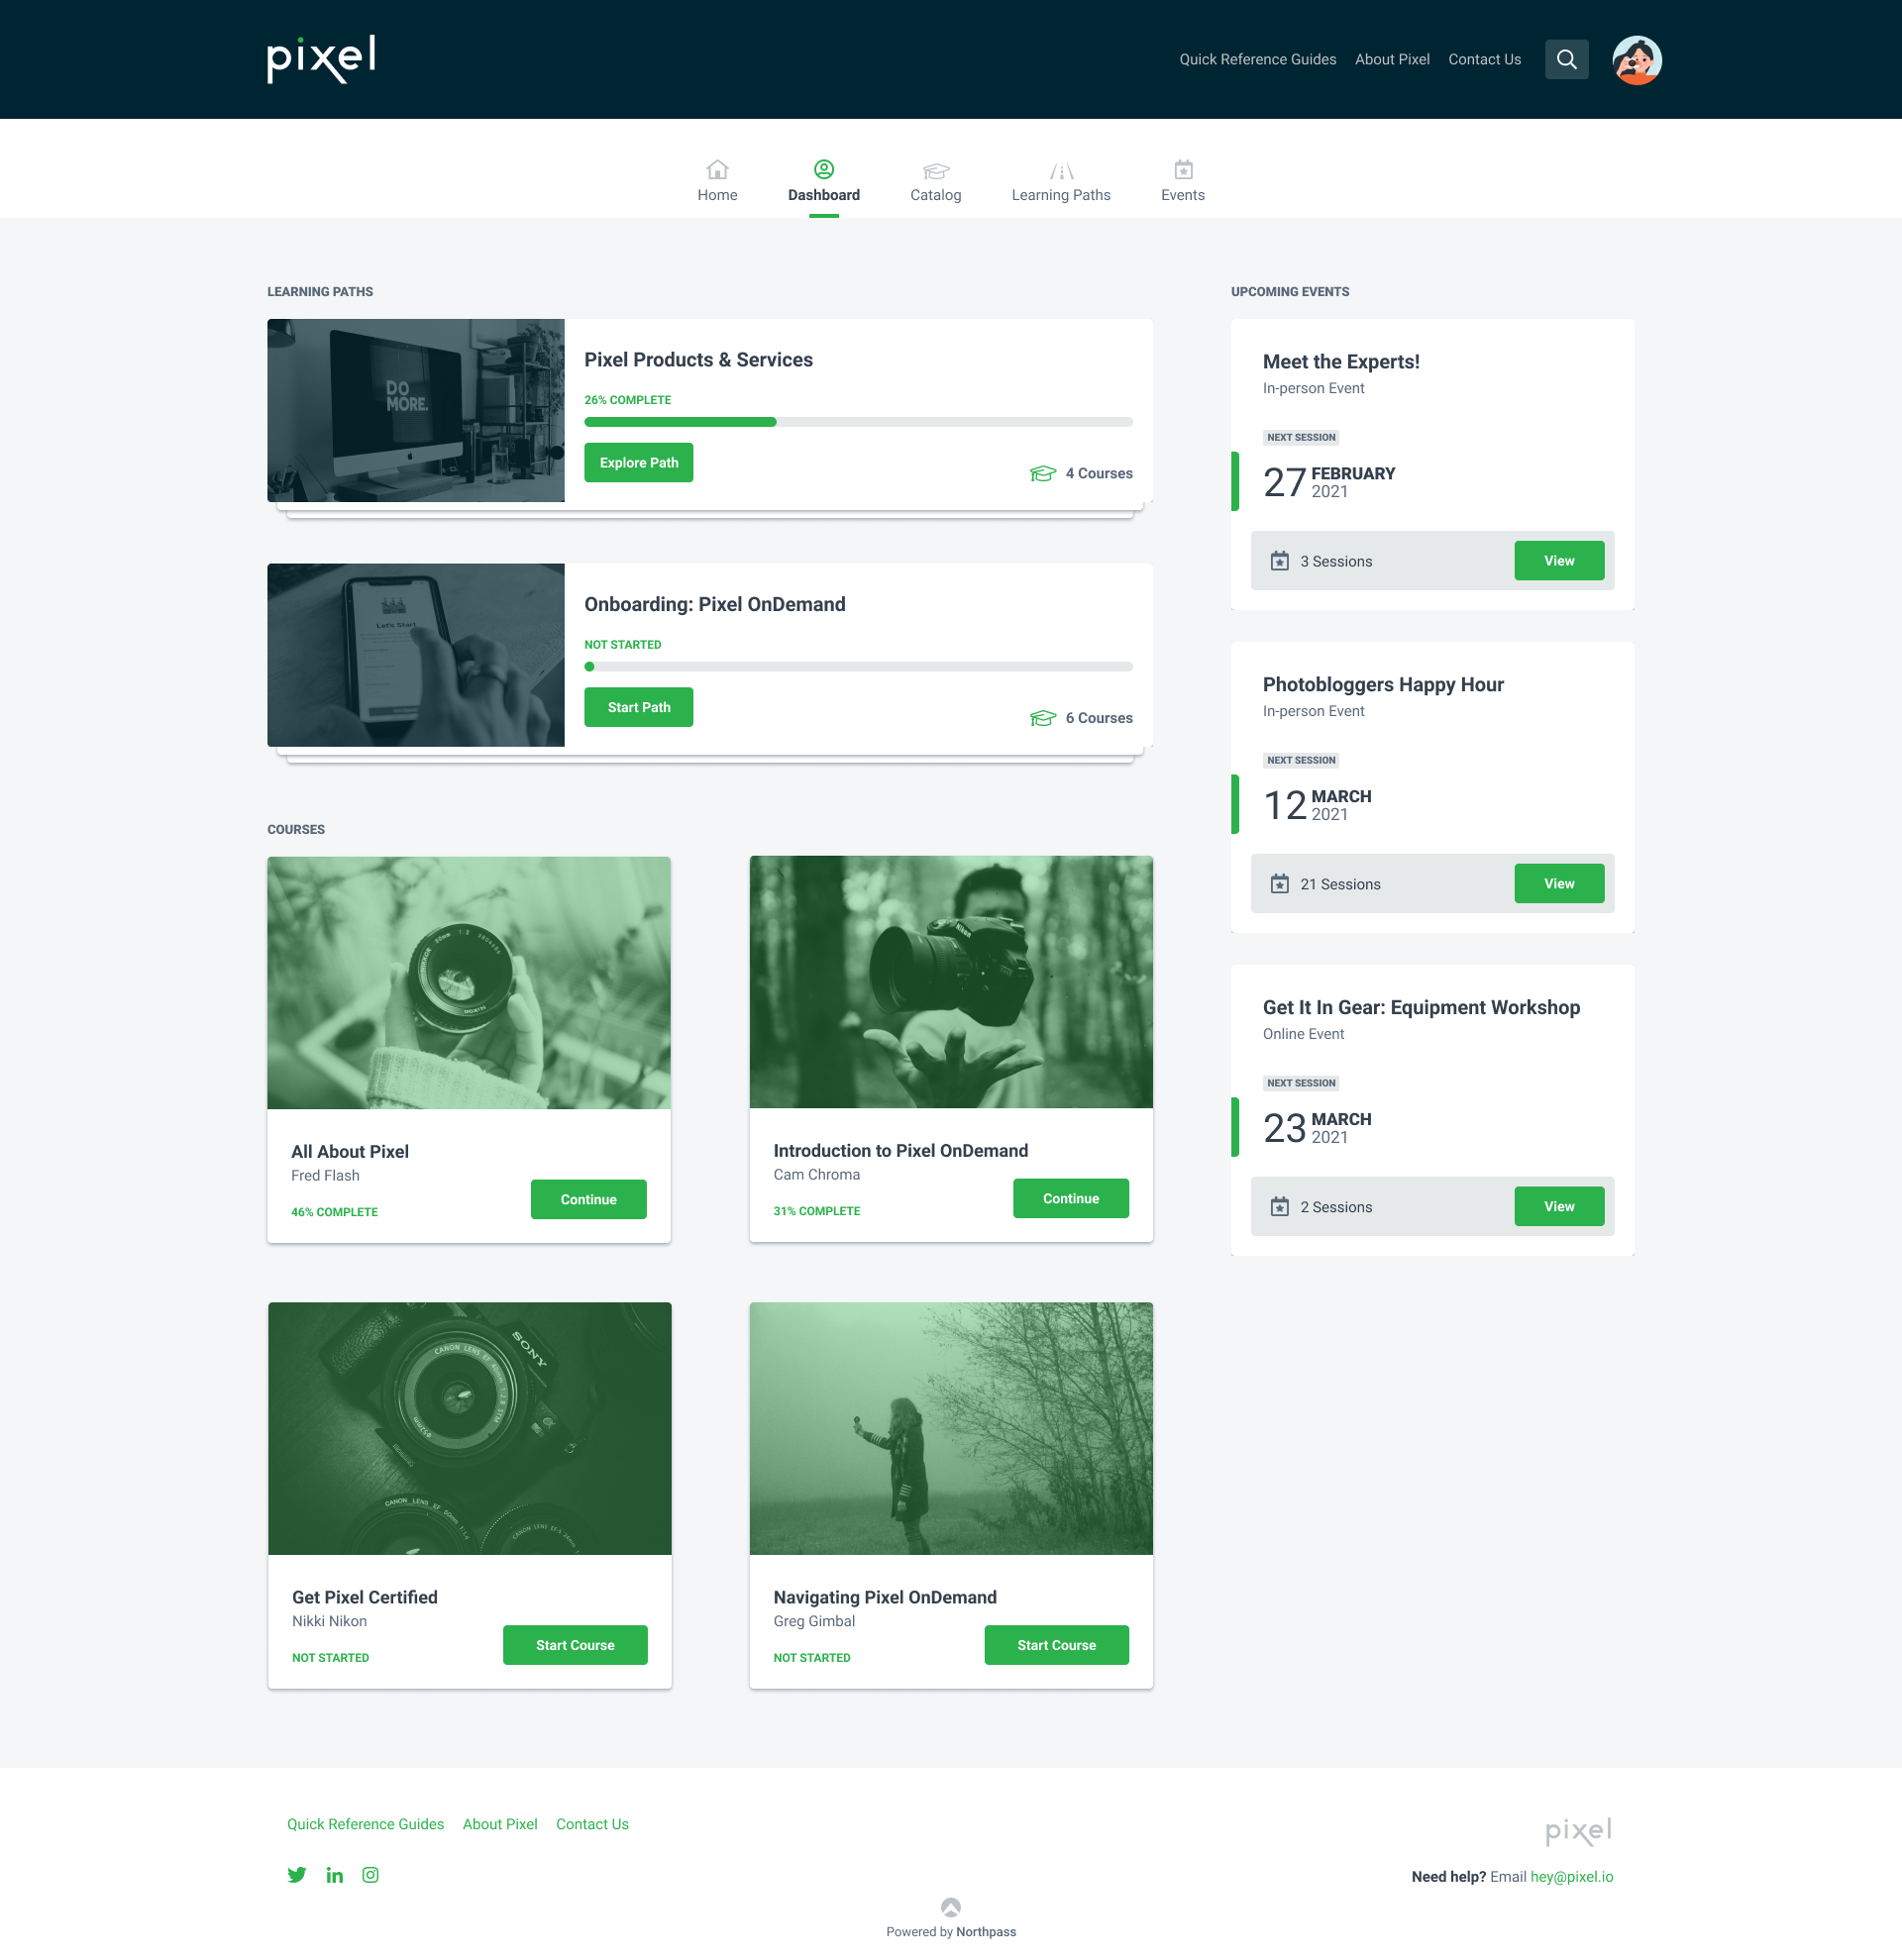Click calendar icon next to 21 Sessions
The height and width of the screenshot is (1960, 1902).
[x=1279, y=884]
